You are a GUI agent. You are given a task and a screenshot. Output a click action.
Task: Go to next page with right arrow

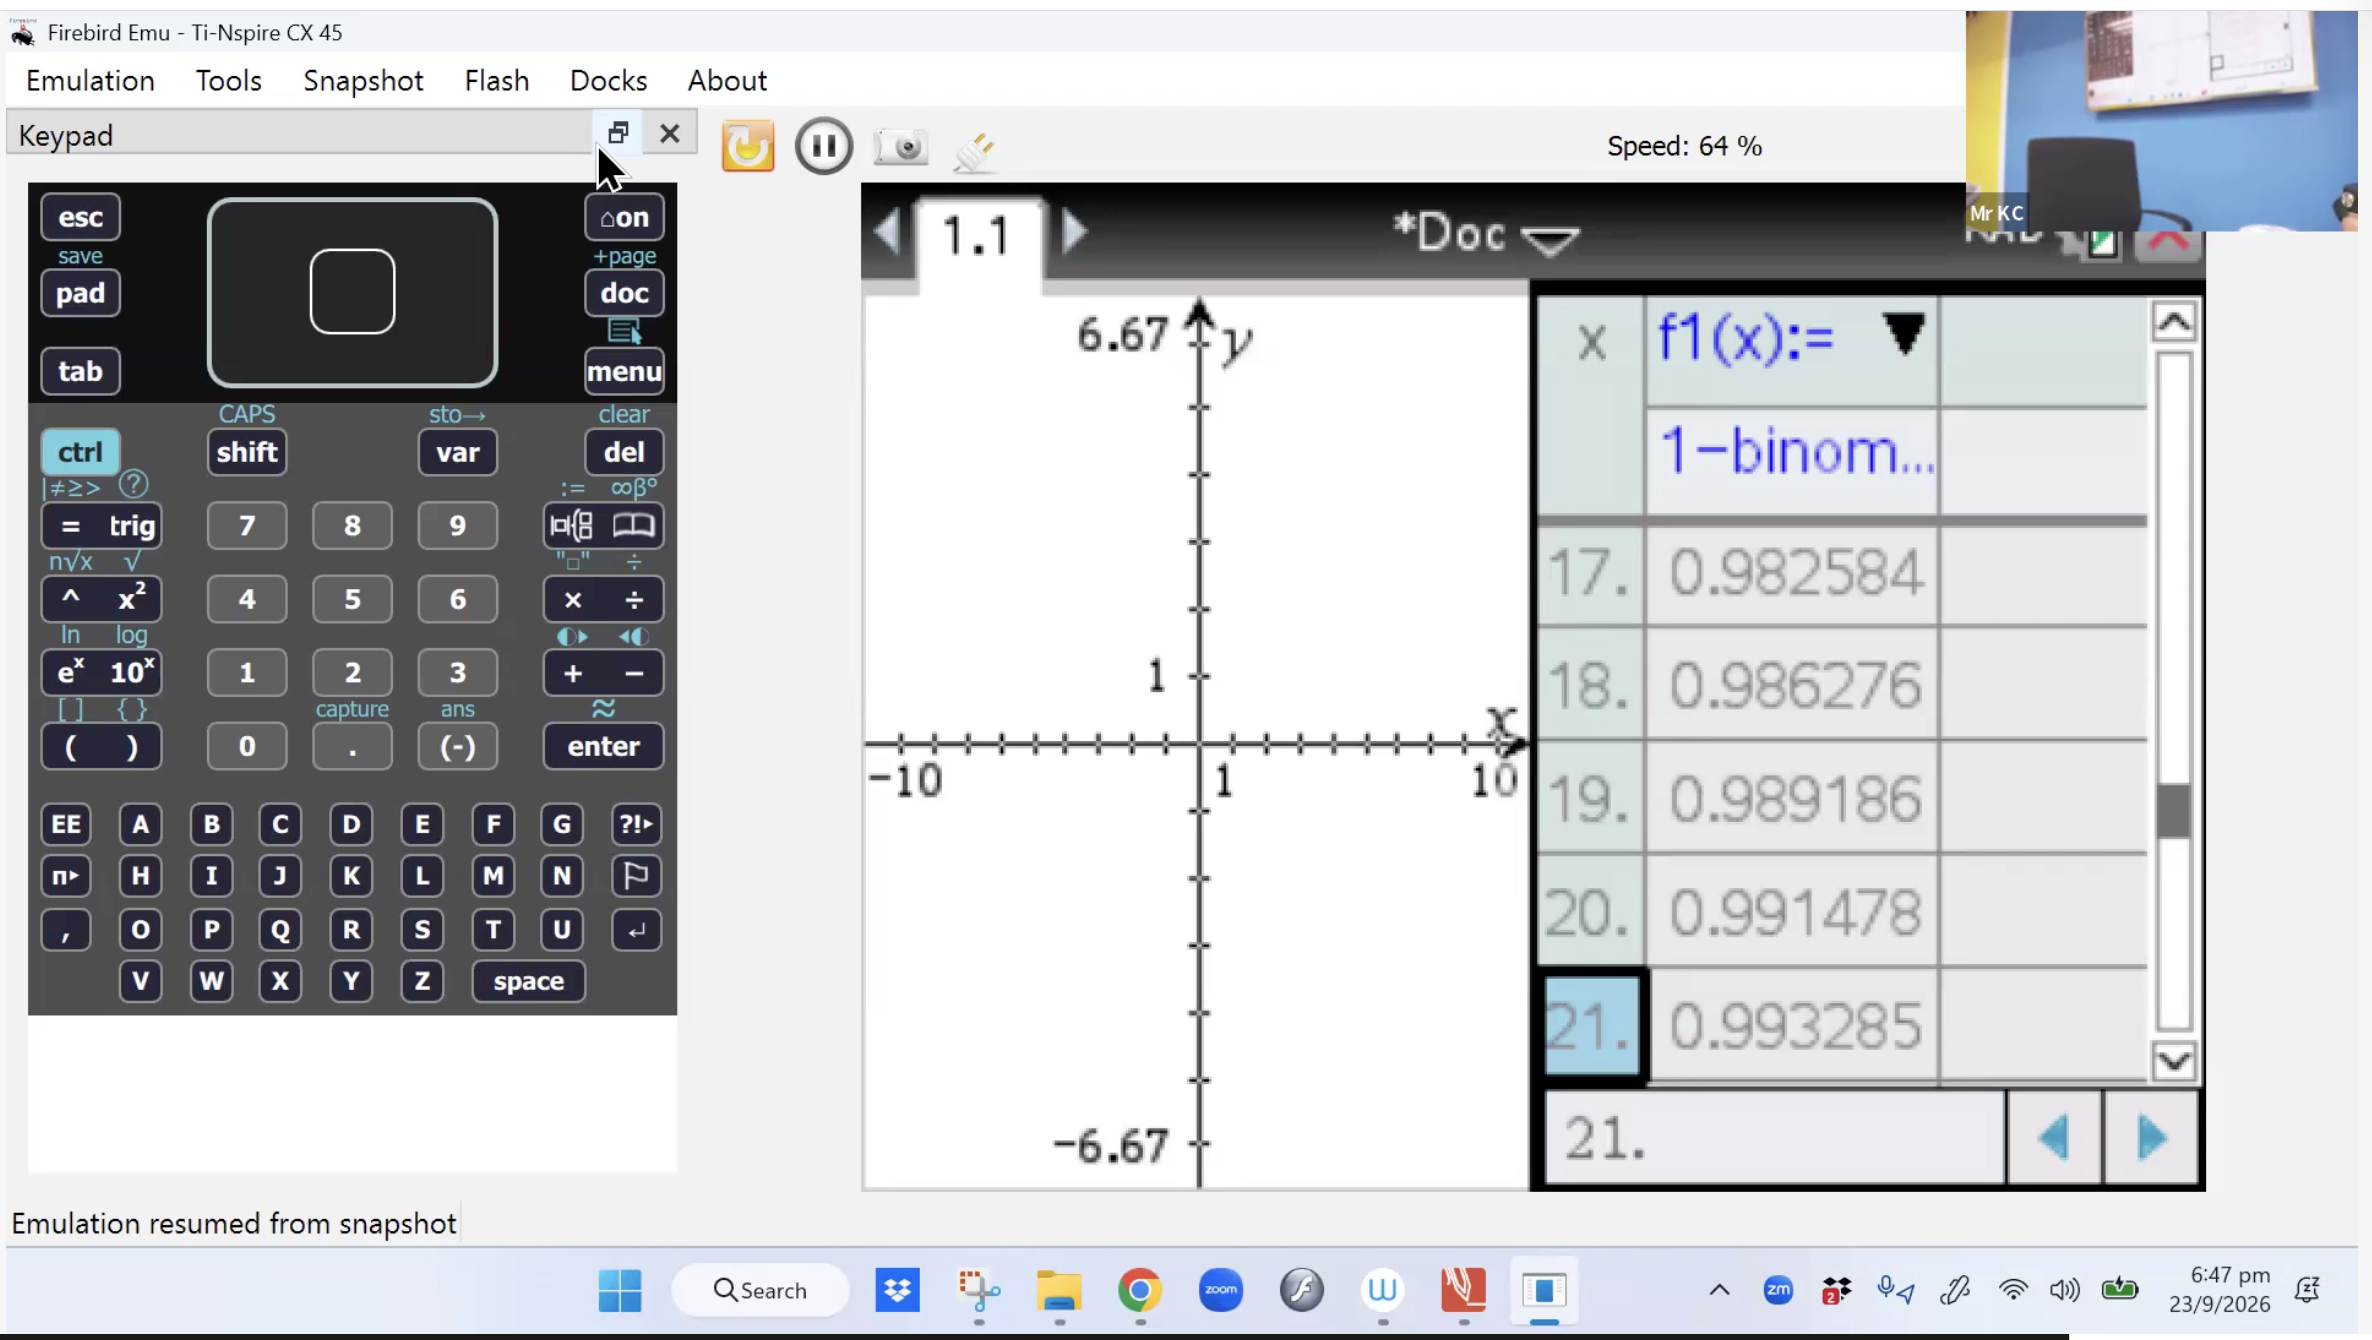[1073, 233]
